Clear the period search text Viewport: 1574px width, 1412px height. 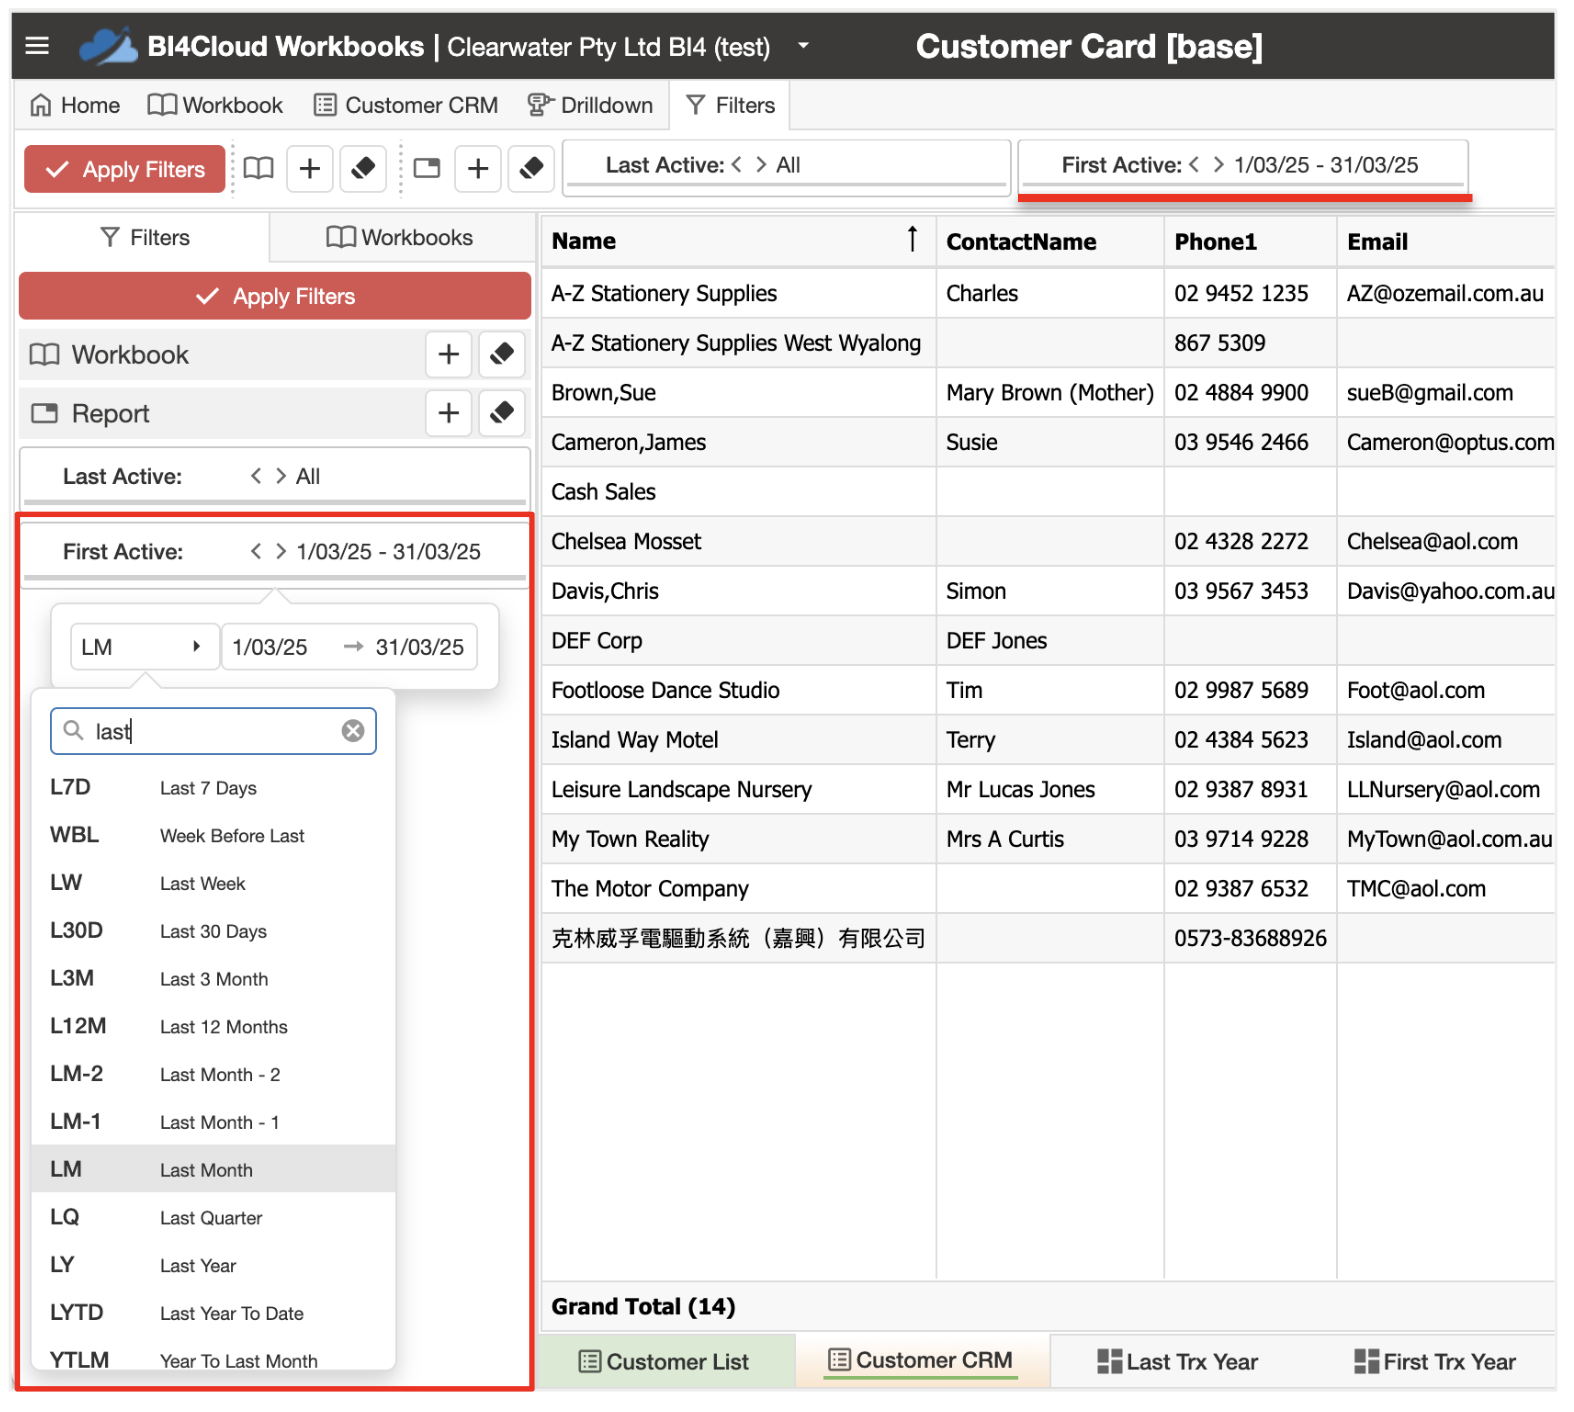(353, 731)
